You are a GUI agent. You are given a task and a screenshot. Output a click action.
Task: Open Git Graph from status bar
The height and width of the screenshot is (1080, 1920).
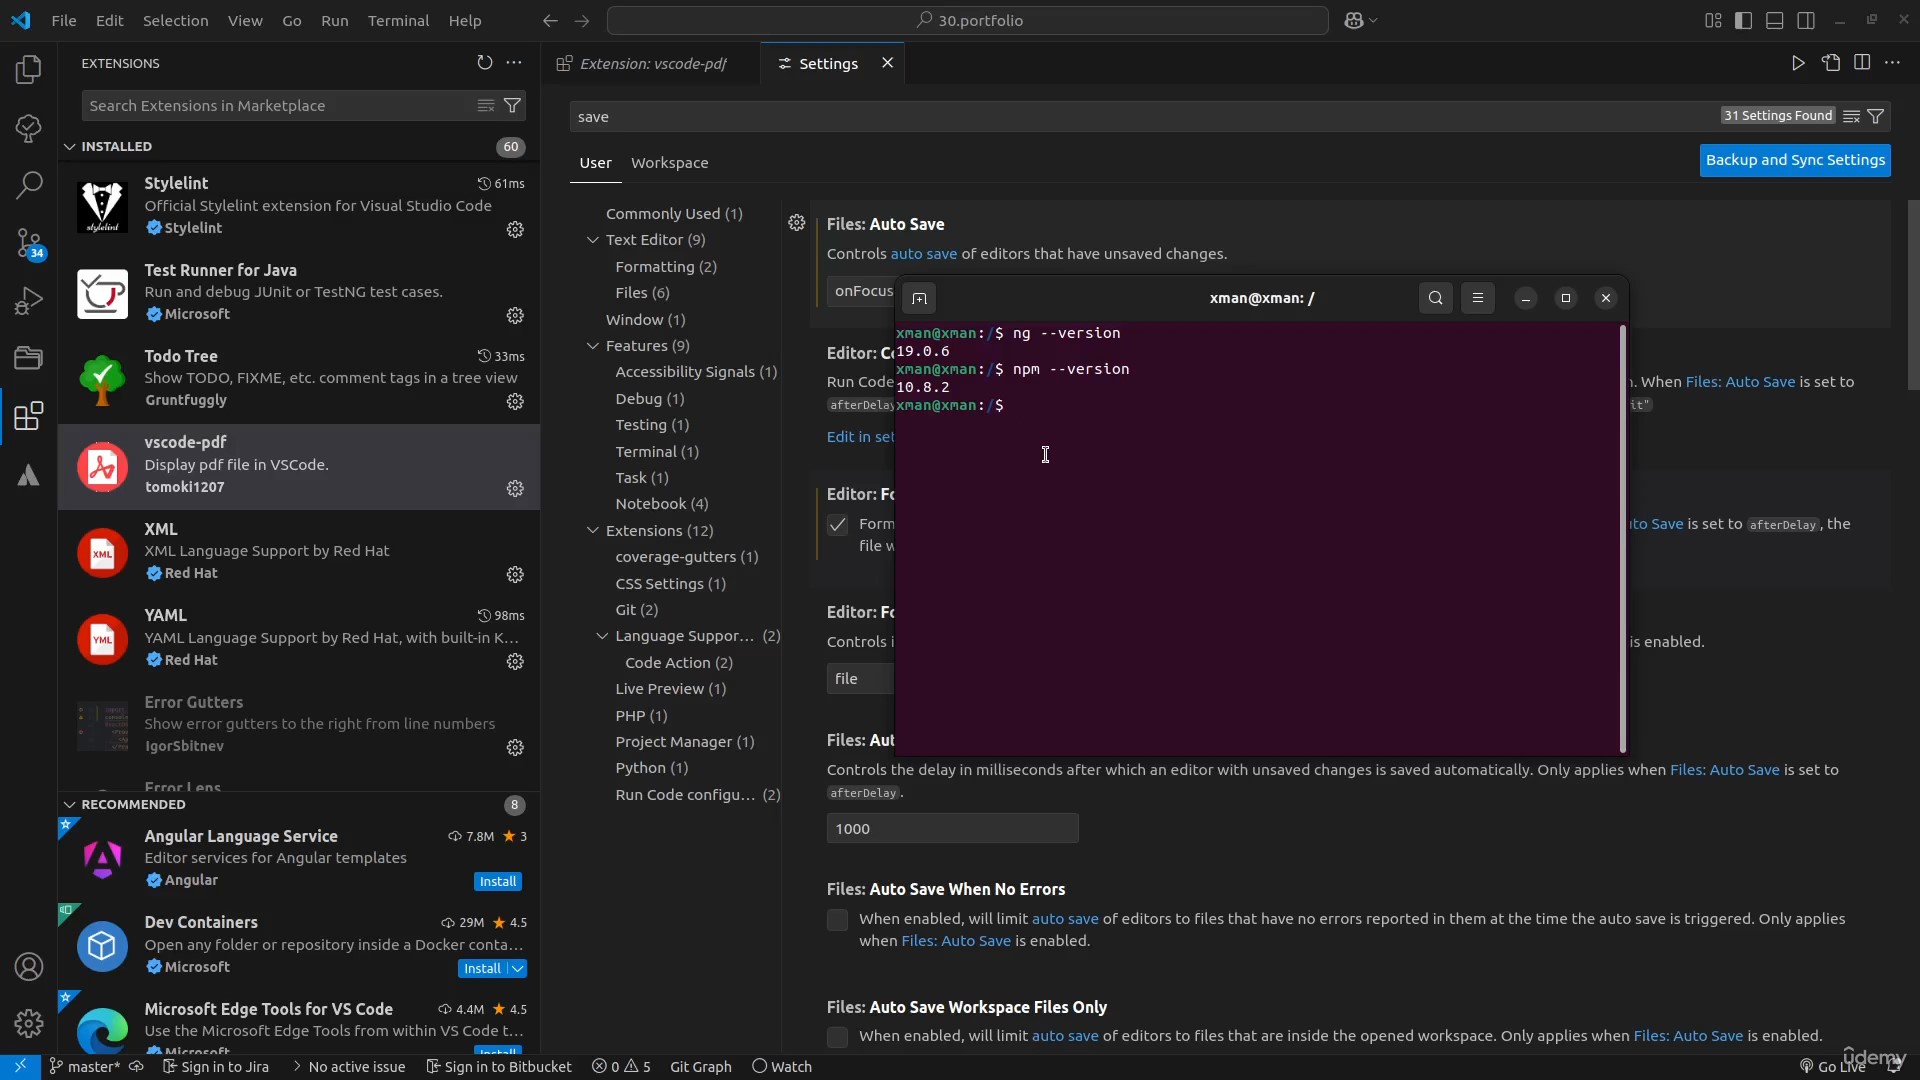click(x=701, y=1066)
